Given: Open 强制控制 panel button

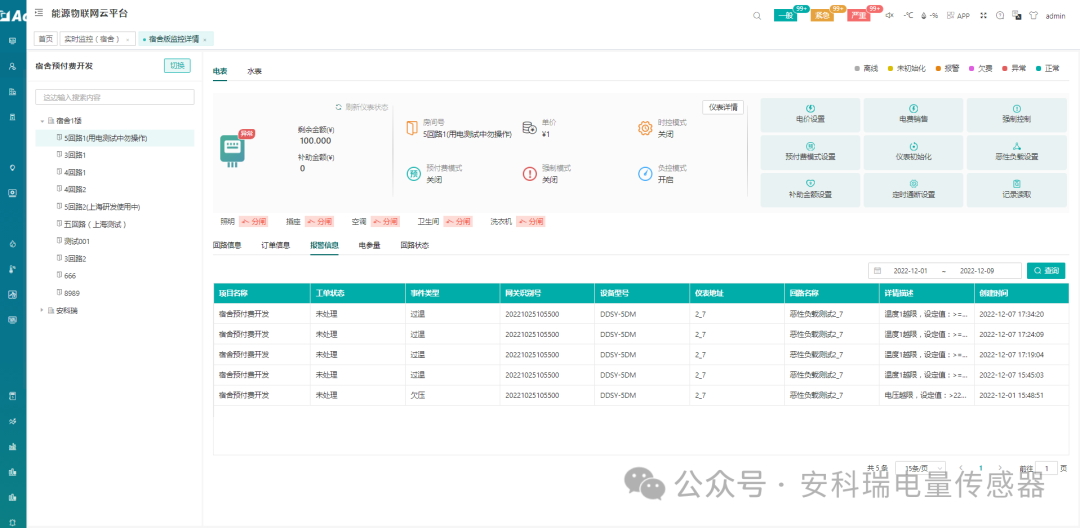Looking at the screenshot, I should point(1017,114).
